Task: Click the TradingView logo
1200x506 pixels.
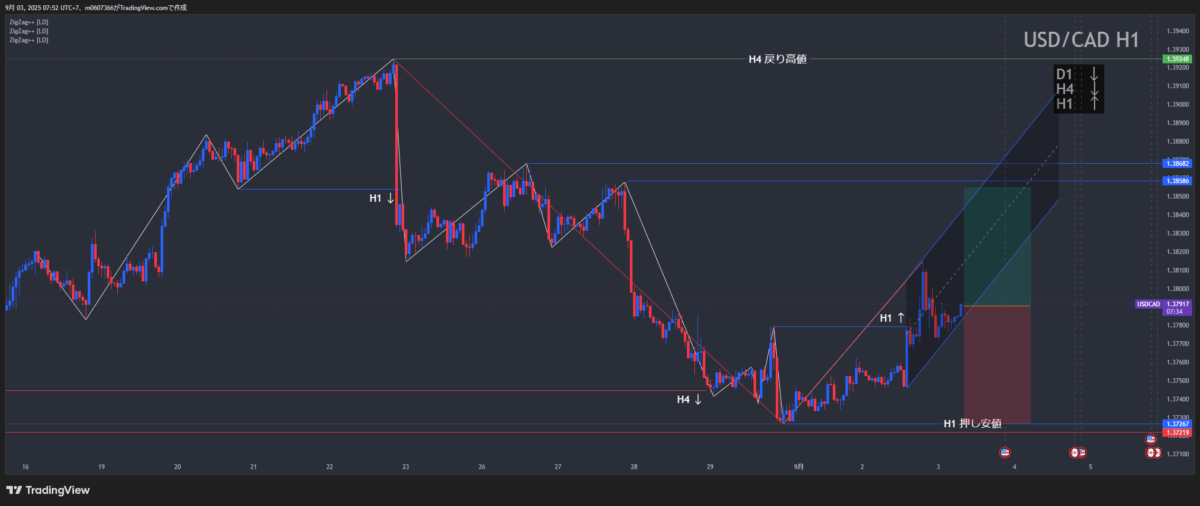Action: [x=47, y=490]
